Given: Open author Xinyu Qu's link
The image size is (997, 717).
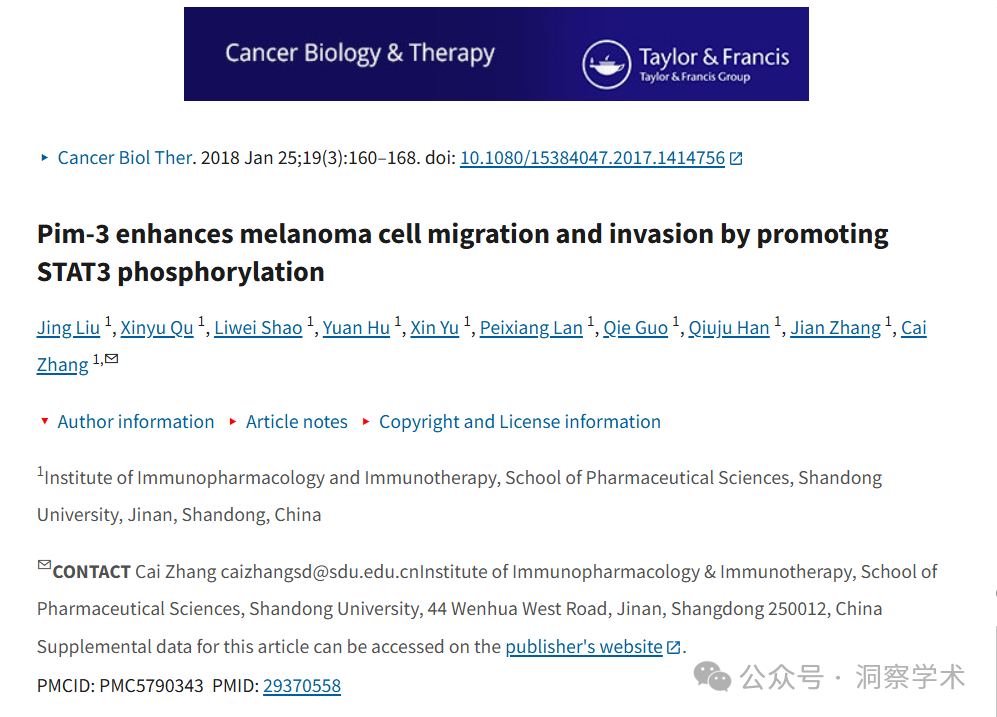Looking at the screenshot, I should (x=157, y=328).
